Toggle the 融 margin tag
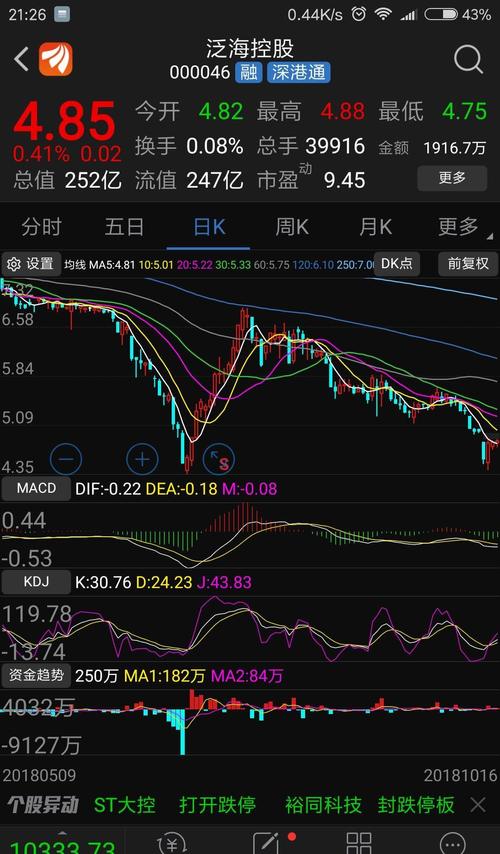This screenshot has height=854, width=500. [x=248, y=72]
